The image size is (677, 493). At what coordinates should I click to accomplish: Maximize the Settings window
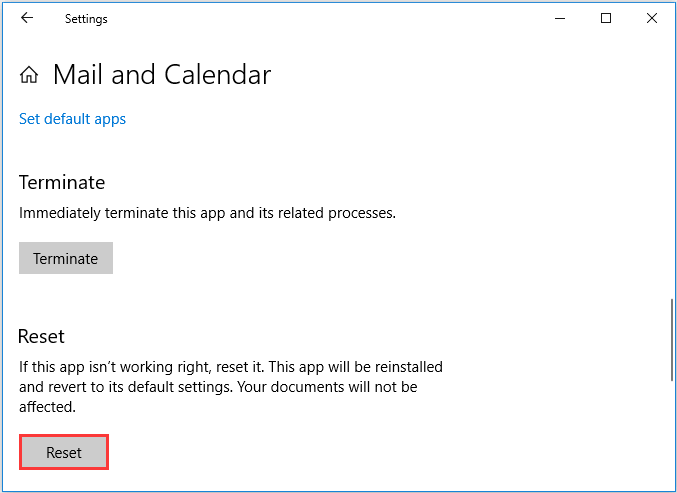coord(606,18)
